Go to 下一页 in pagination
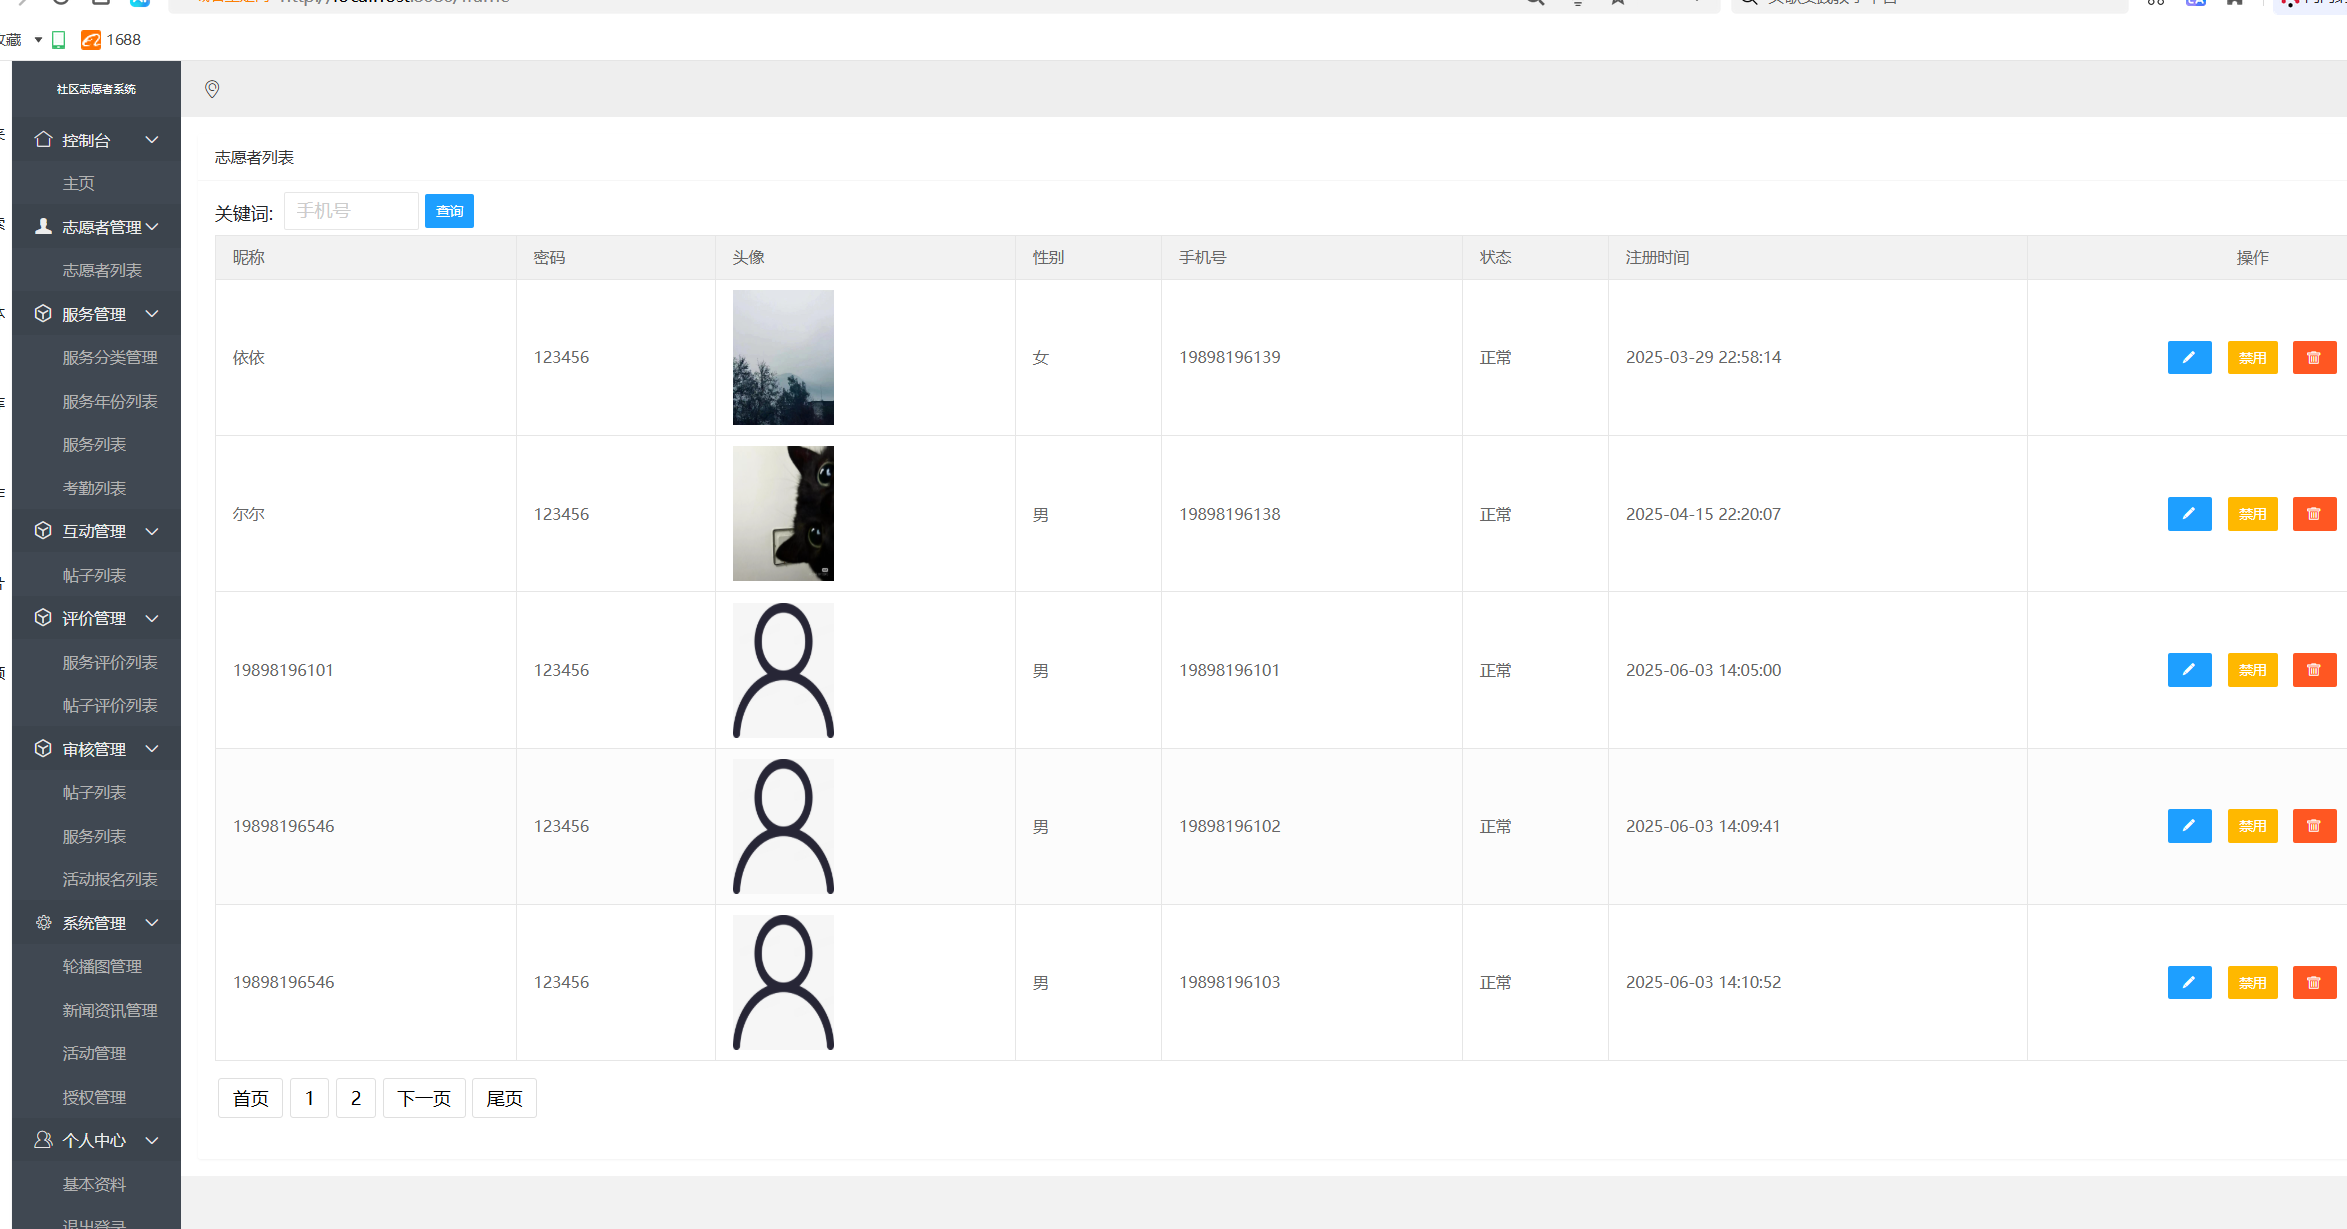This screenshot has height=1229, width=2347. pyautogui.click(x=424, y=1098)
